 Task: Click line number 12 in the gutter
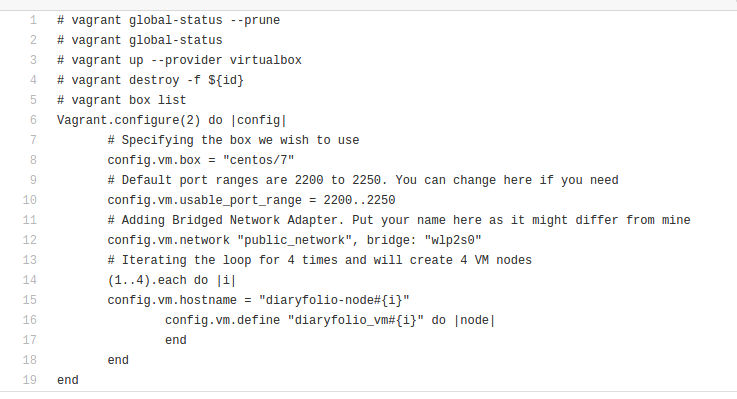pyautogui.click(x=30, y=240)
